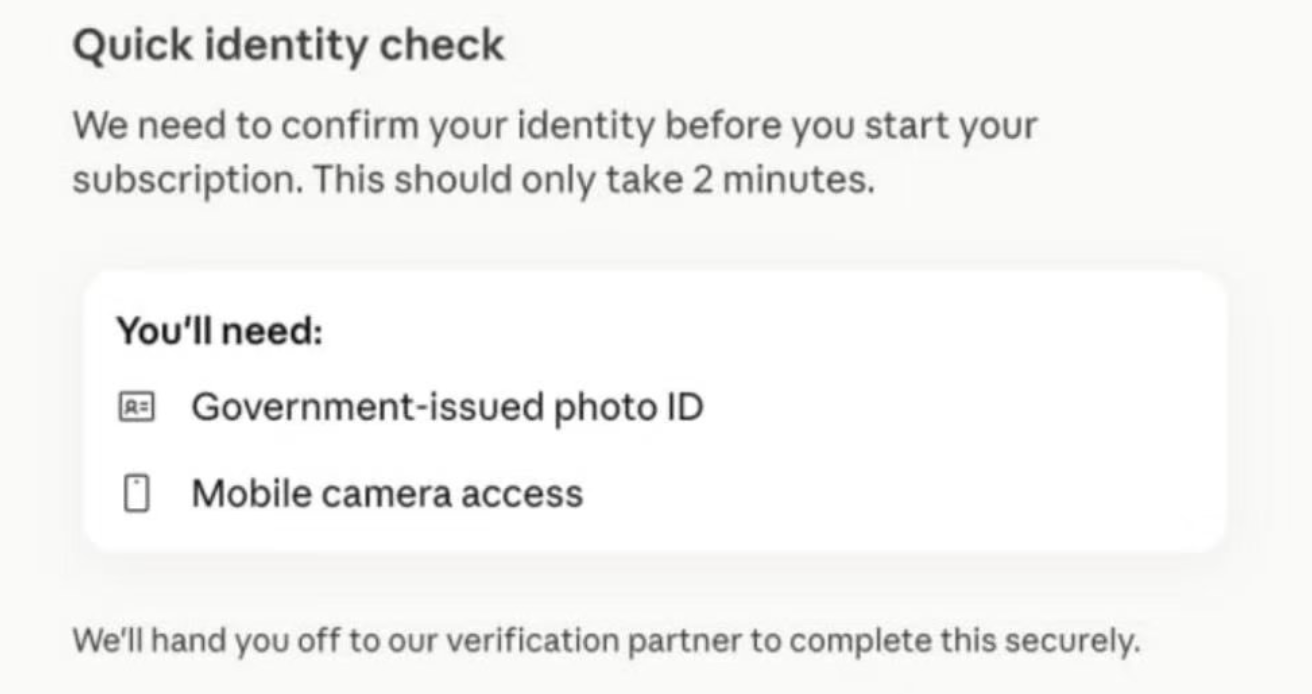Click "We need to confirm your identity"
The image size is (1312, 694).
(x=364, y=127)
